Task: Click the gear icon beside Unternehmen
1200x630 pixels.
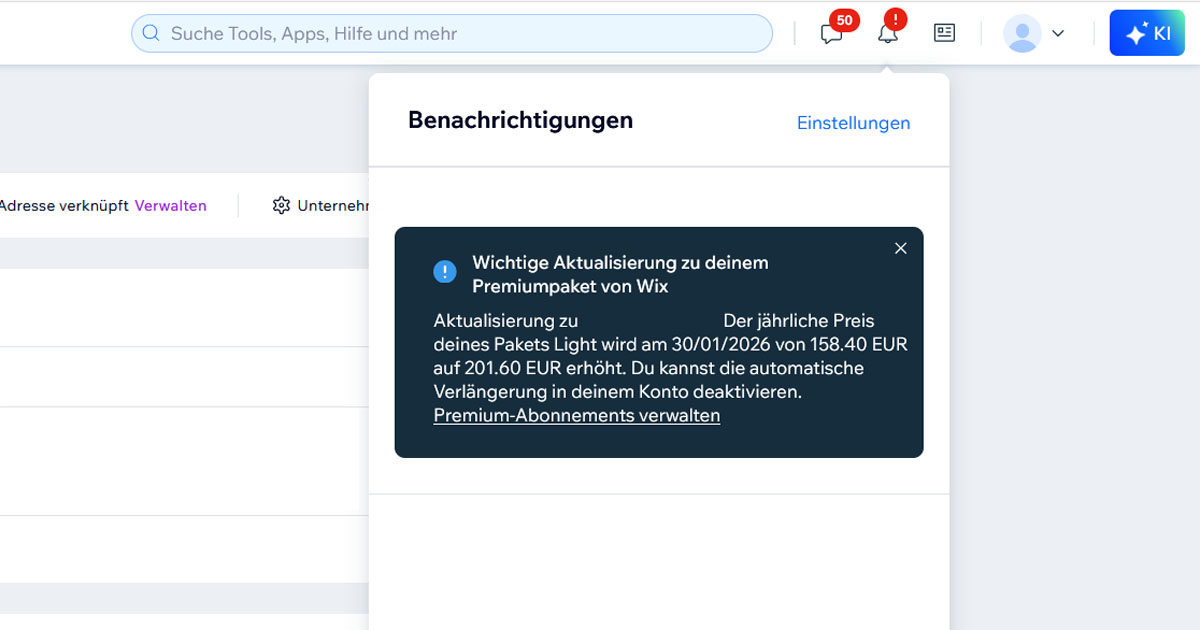Action: coord(281,205)
